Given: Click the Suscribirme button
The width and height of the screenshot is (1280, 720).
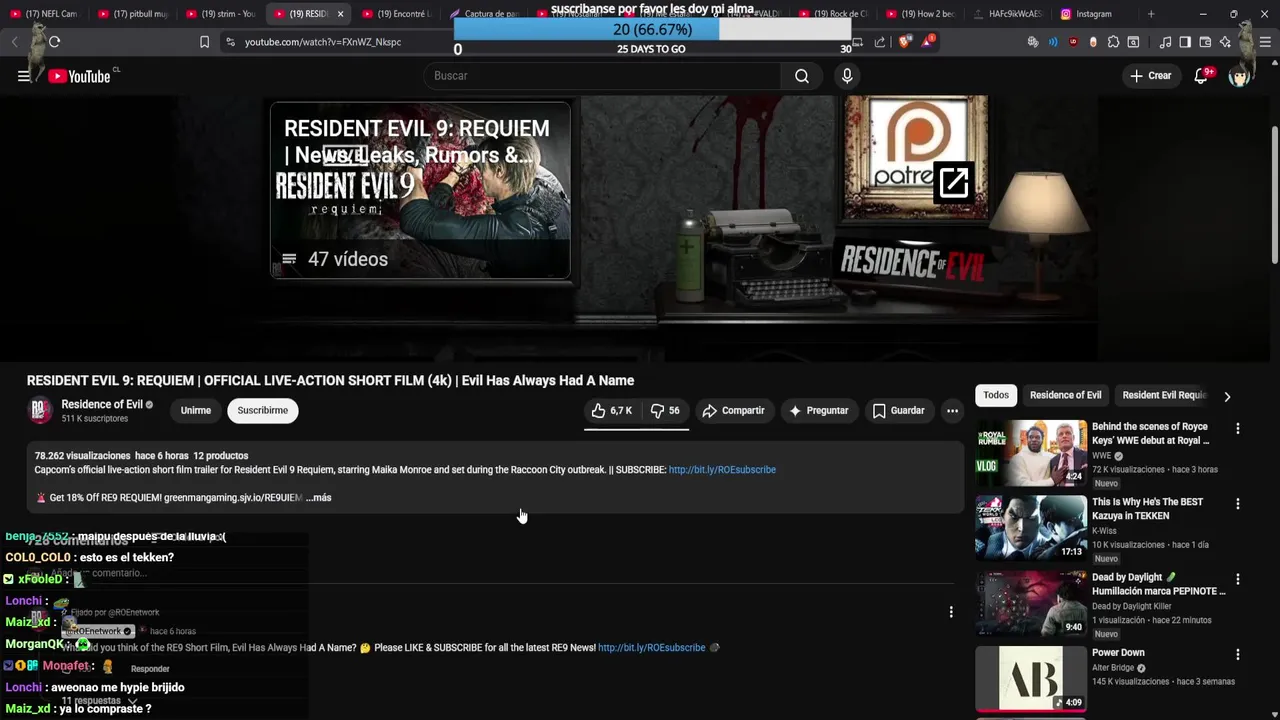Looking at the screenshot, I should tap(263, 411).
